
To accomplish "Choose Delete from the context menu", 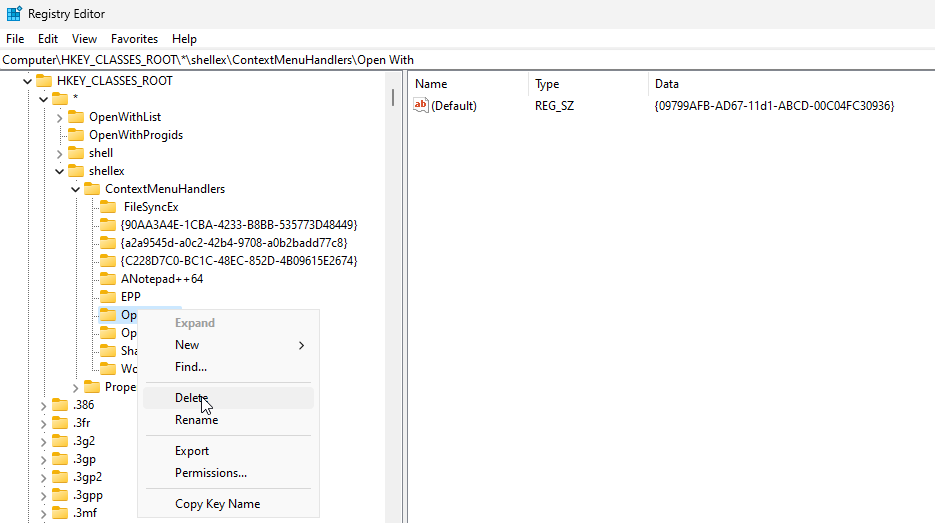I will (190, 398).
